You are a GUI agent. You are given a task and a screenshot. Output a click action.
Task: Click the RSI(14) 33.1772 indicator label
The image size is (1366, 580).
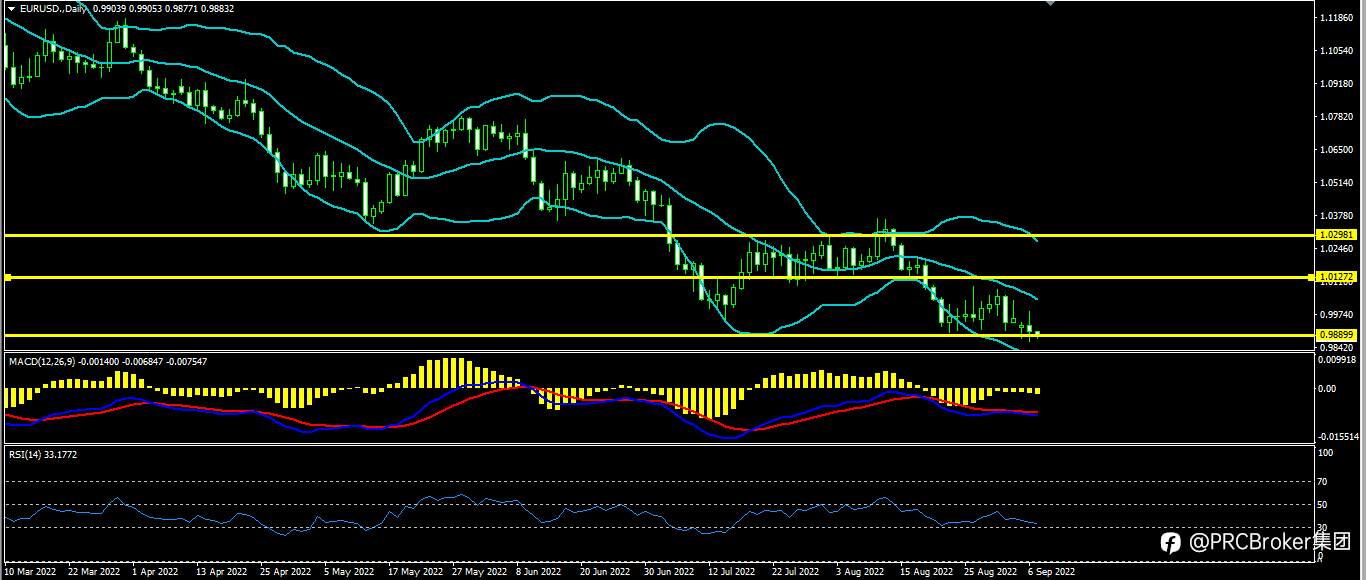point(43,454)
